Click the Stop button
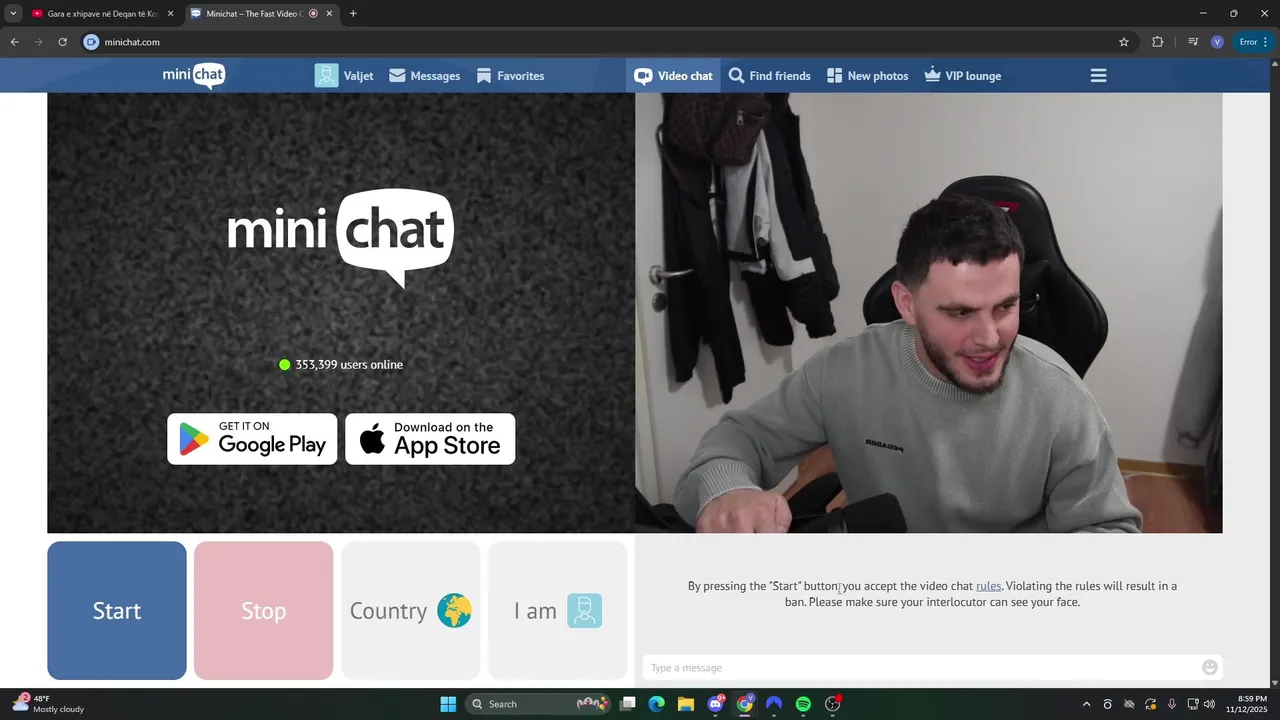1280x720 pixels. pos(264,611)
